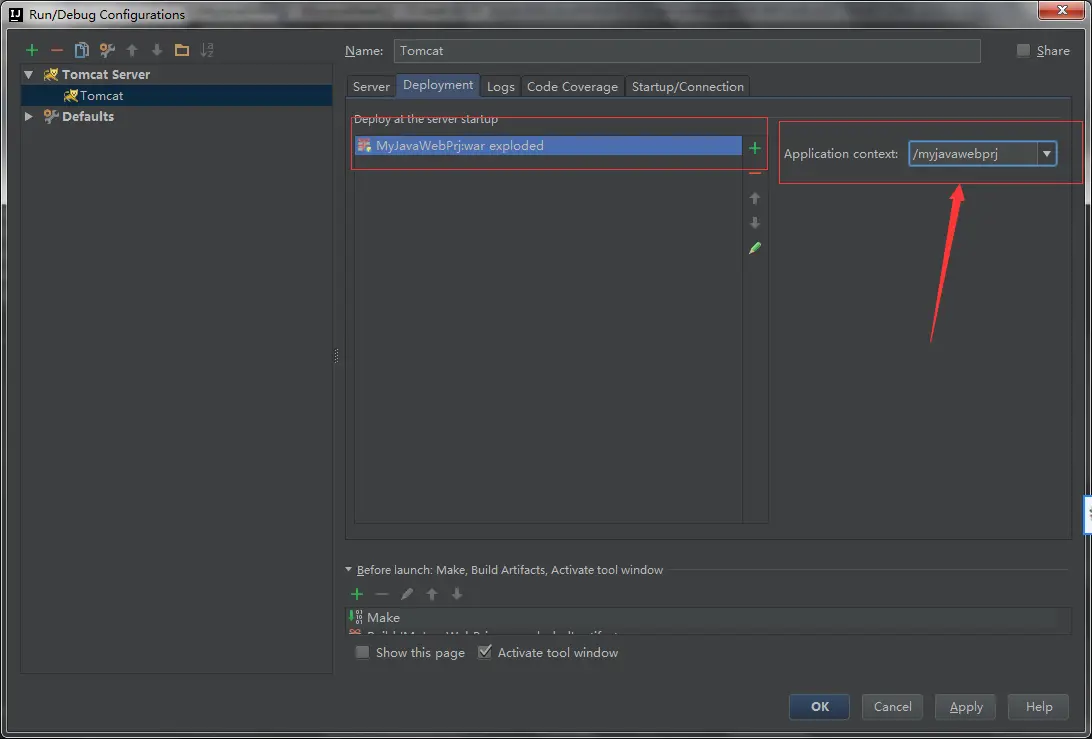Open the Logs tab
The height and width of the screenshot is (739, 1092).
point(501,86)
